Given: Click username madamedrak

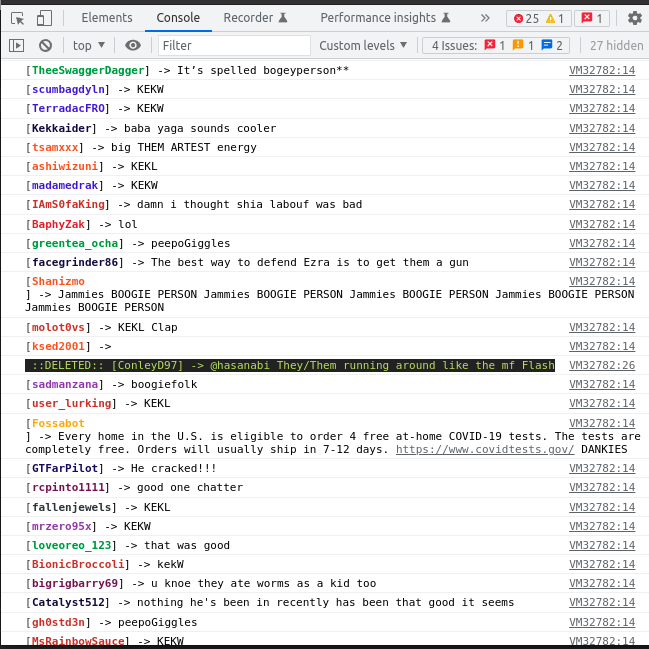Looking at the screenshot, I should tap(65, 185).
